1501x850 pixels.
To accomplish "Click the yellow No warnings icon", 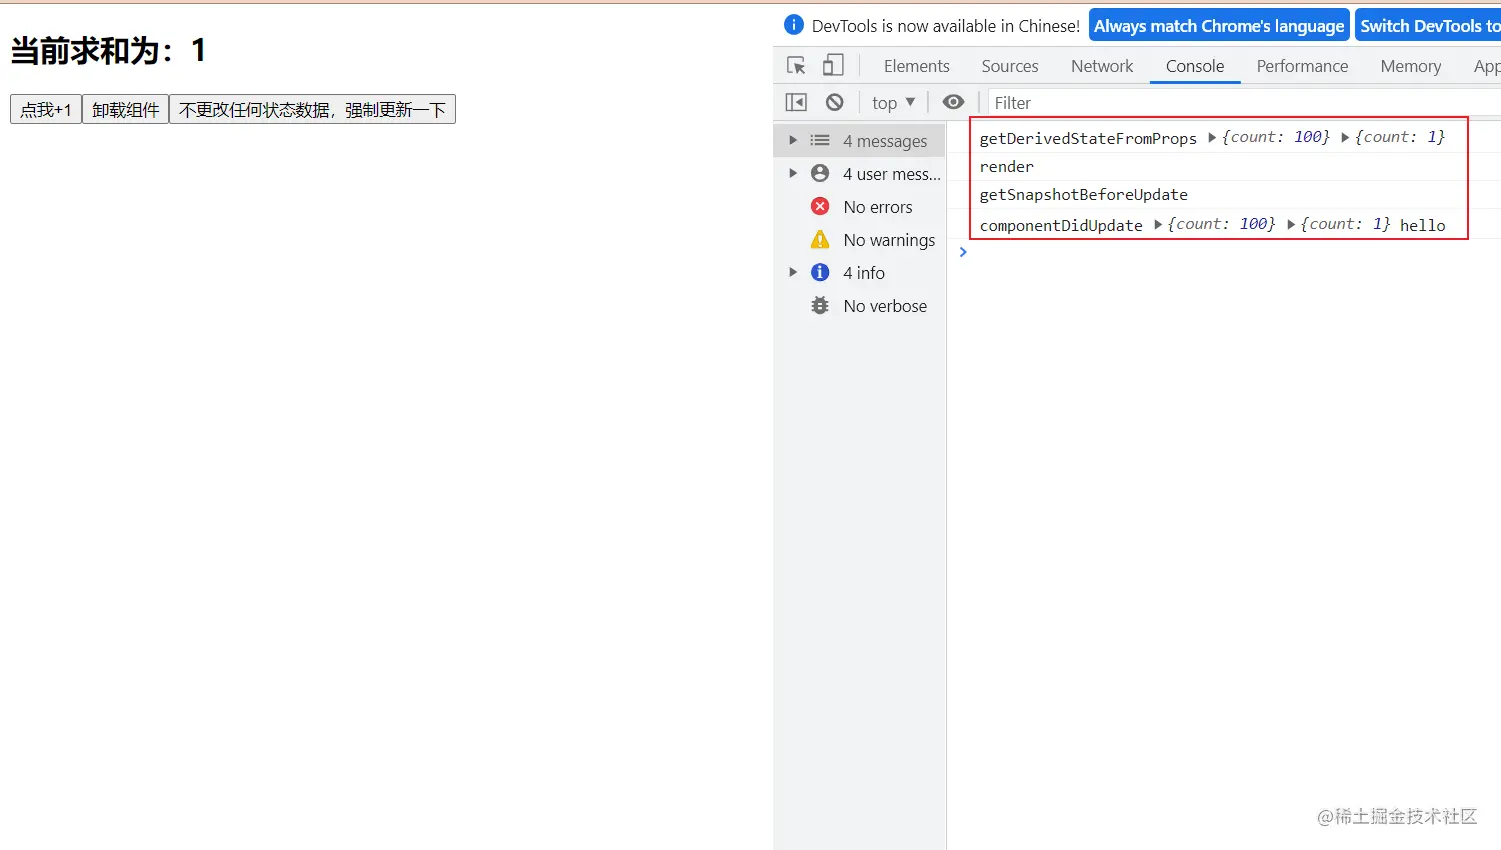I will point(820,239).
